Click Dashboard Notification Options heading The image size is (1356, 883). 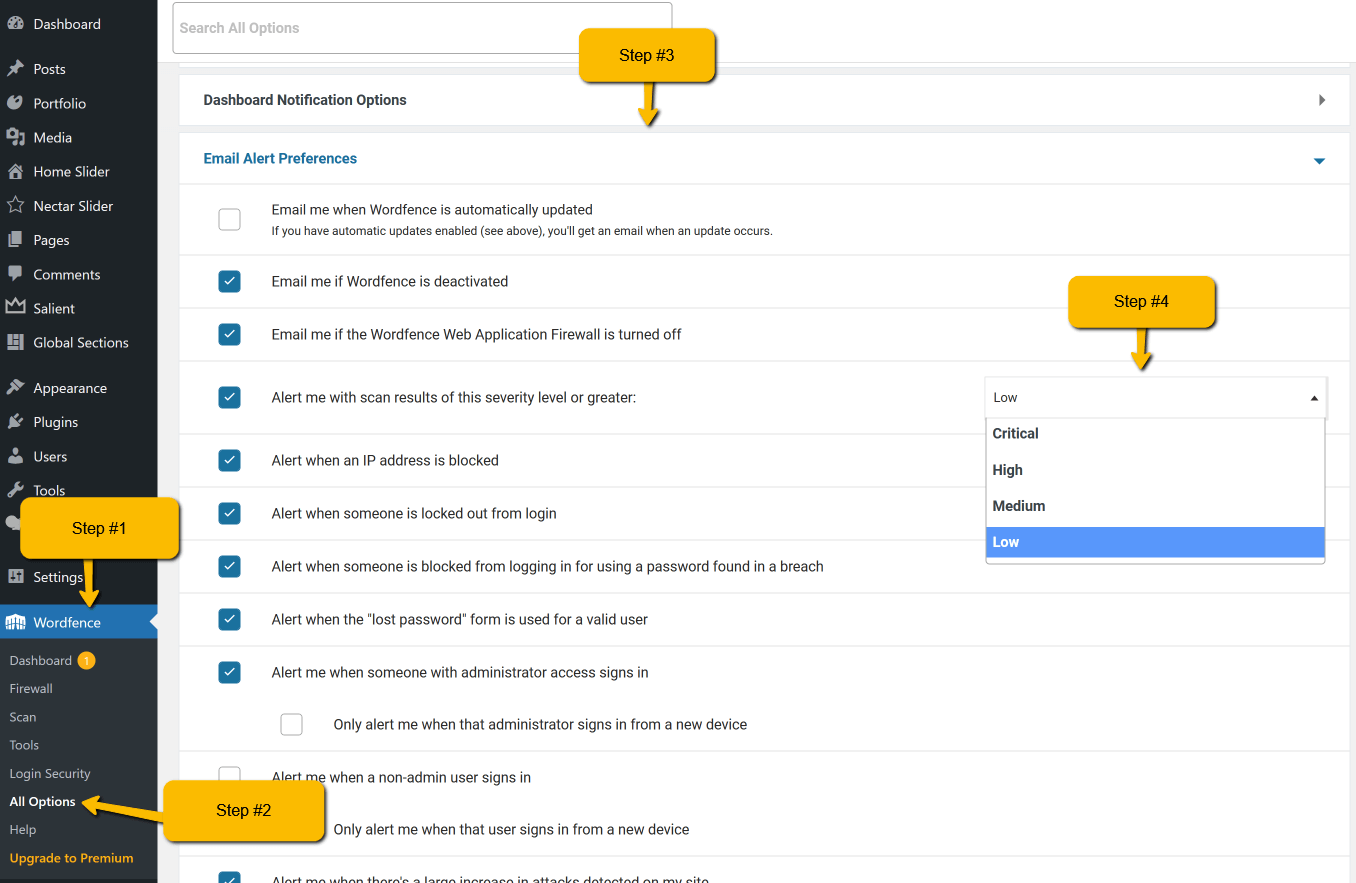[305, 100]
